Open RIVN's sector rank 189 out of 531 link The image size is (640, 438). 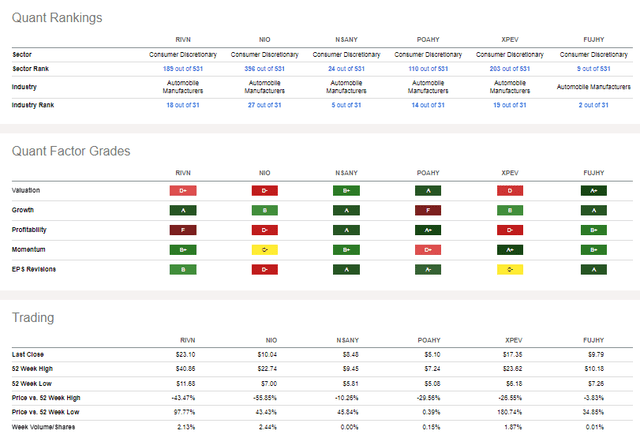click(x=183, y=69)
